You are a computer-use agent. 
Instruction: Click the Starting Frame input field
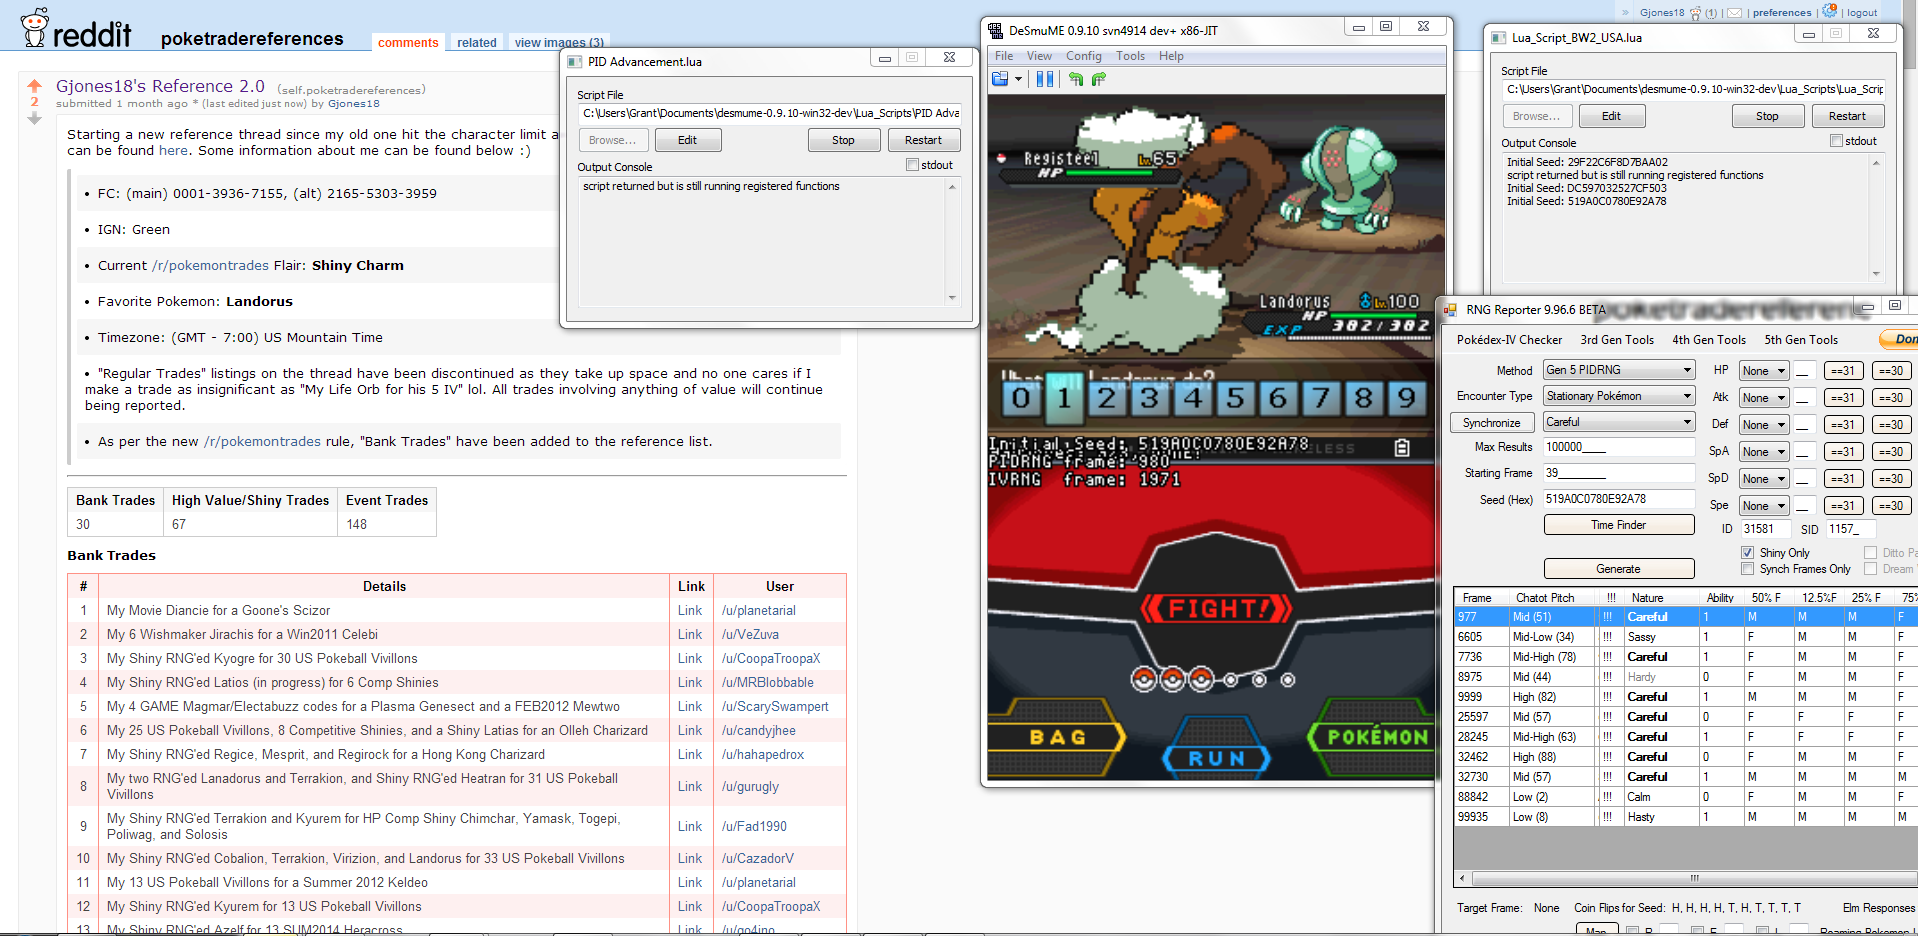[1619, 473]
